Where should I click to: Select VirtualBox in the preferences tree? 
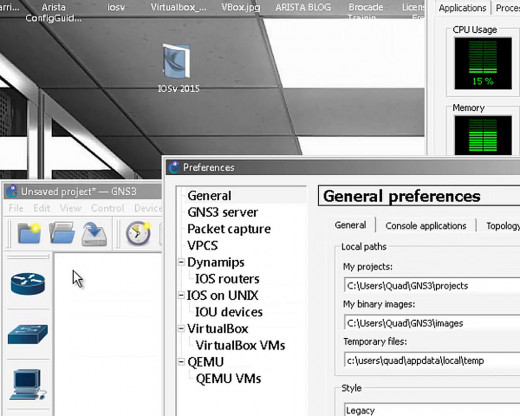click(x=217, y=329)
